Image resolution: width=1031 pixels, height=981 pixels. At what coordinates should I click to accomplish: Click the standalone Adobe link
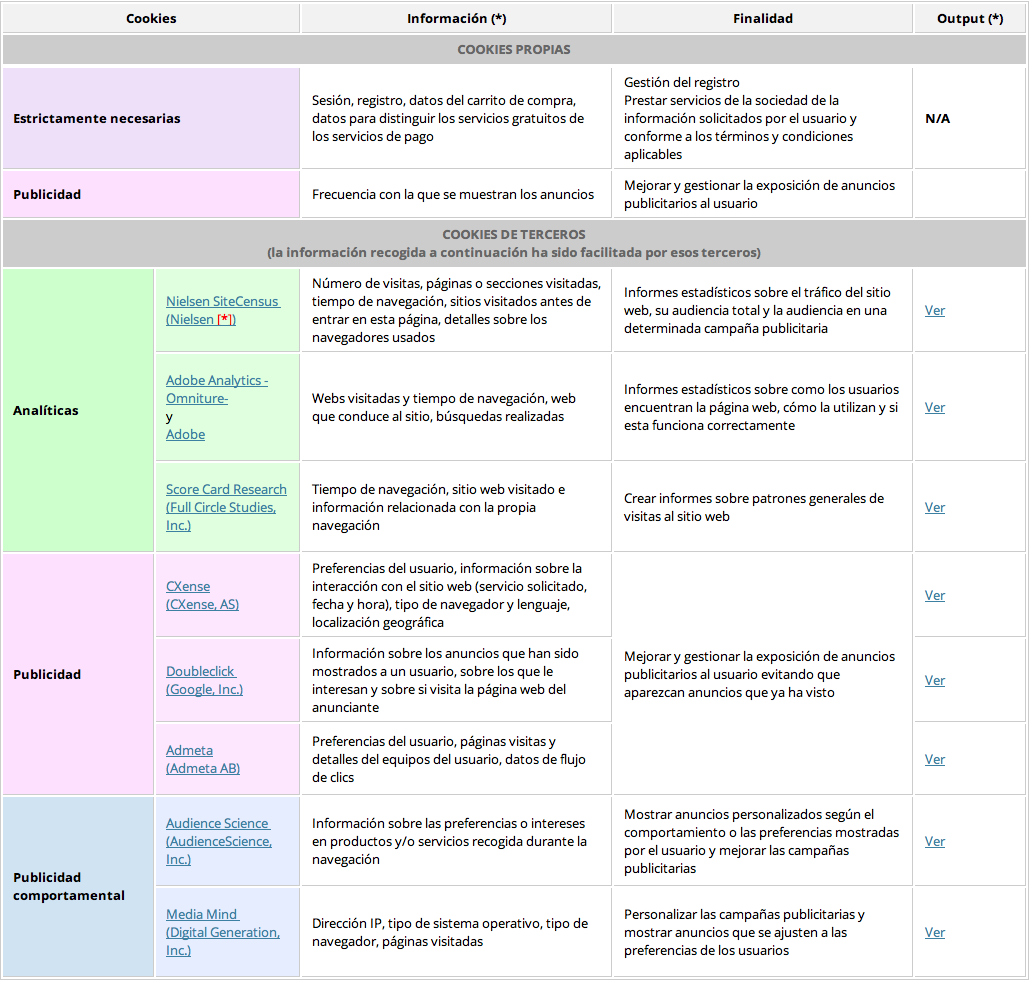(185, 435)
